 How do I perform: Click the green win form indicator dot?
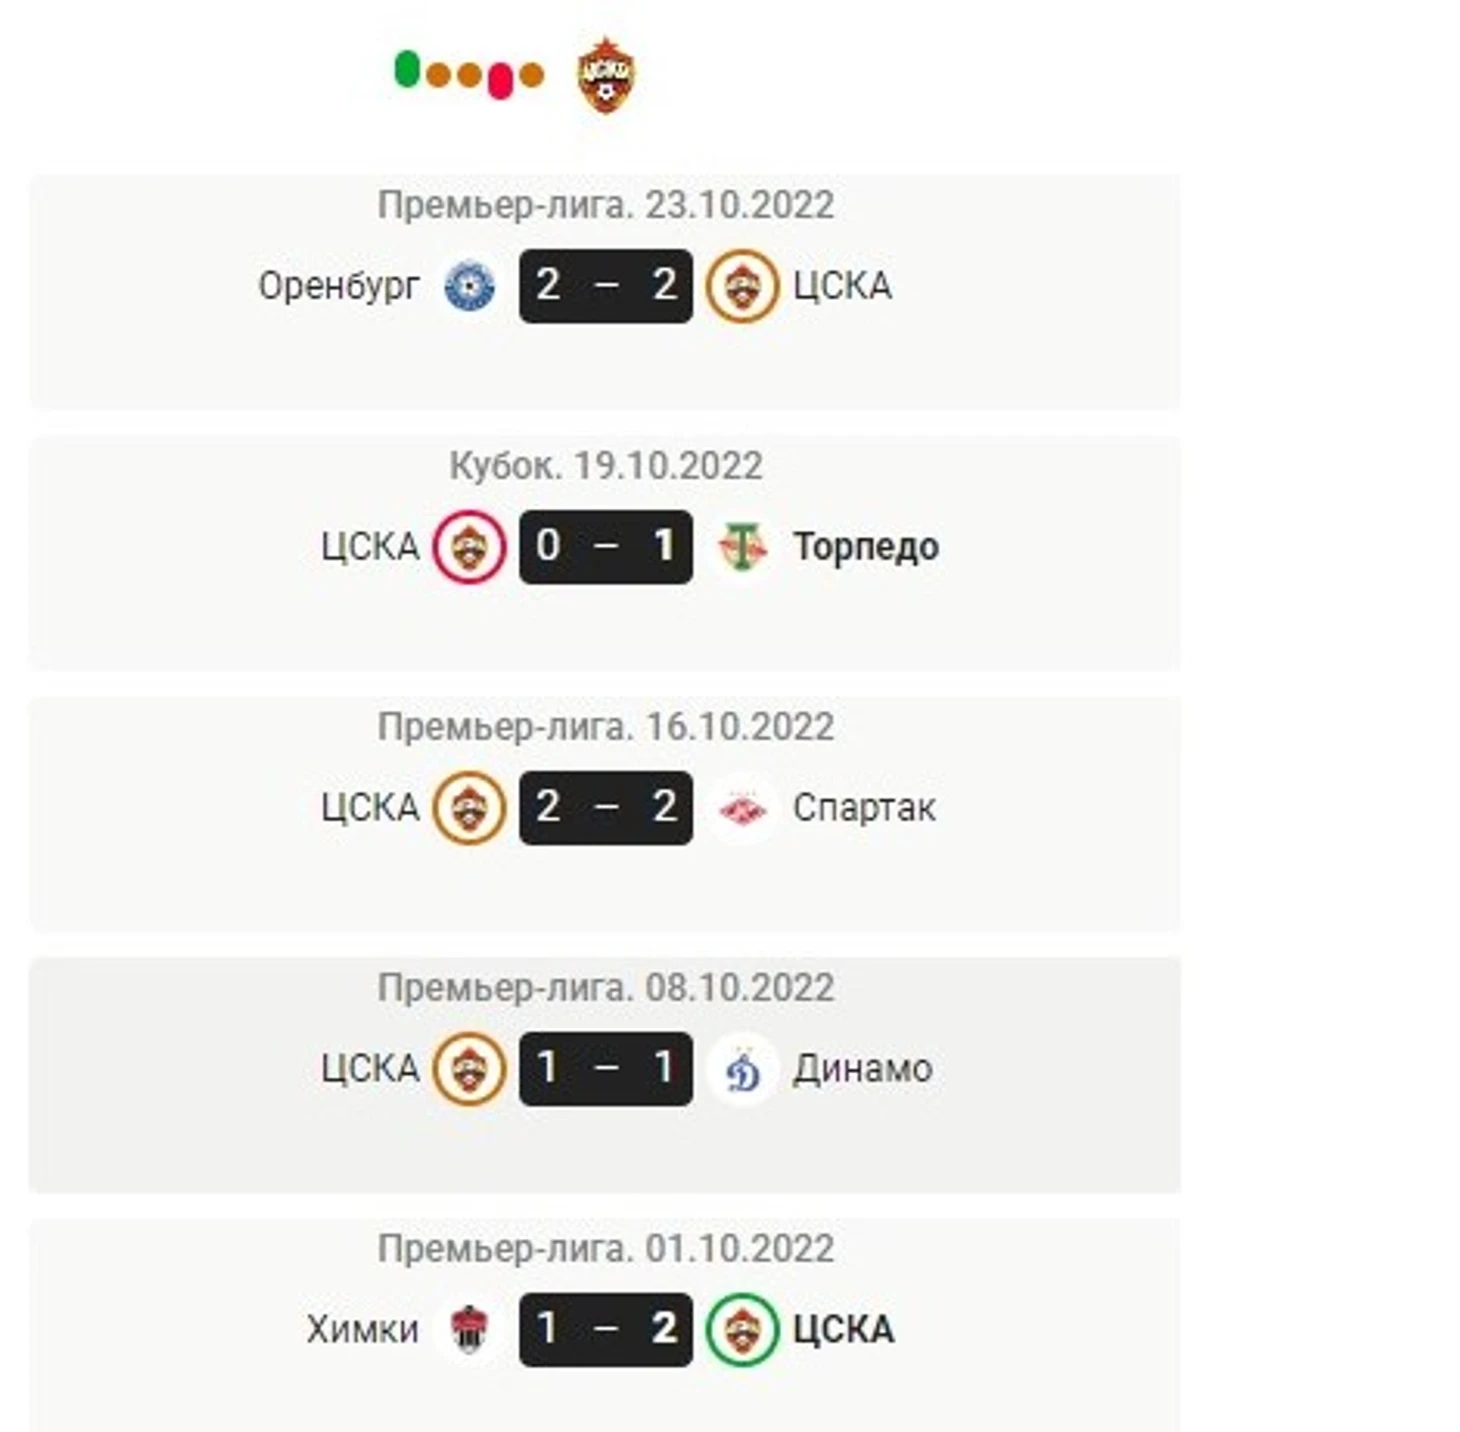[407, 70]
